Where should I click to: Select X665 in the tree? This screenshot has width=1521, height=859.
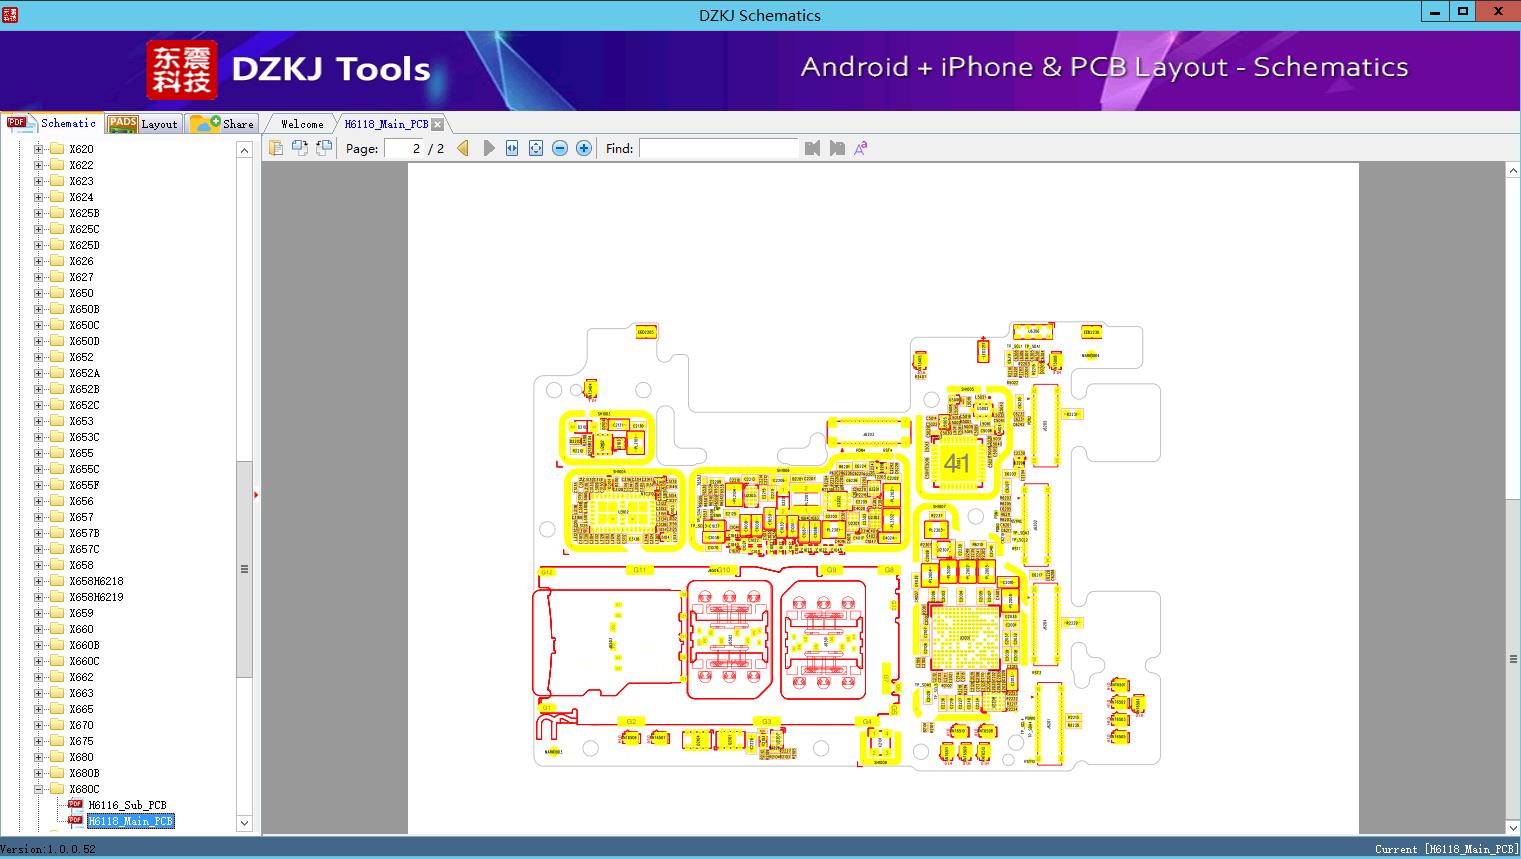click(81, 709)
